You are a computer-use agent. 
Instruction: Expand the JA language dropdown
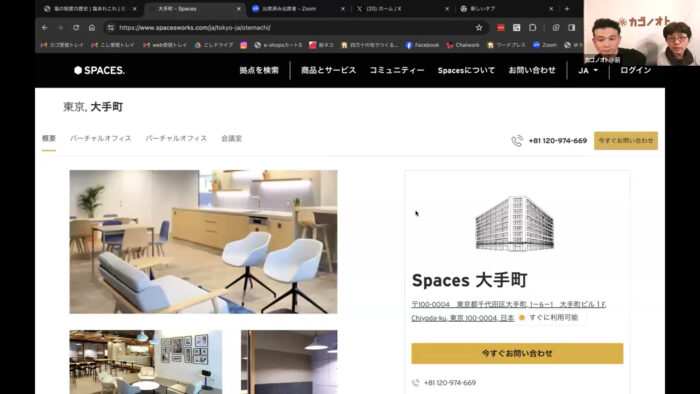pyautogui.click(x=588, y=70)
